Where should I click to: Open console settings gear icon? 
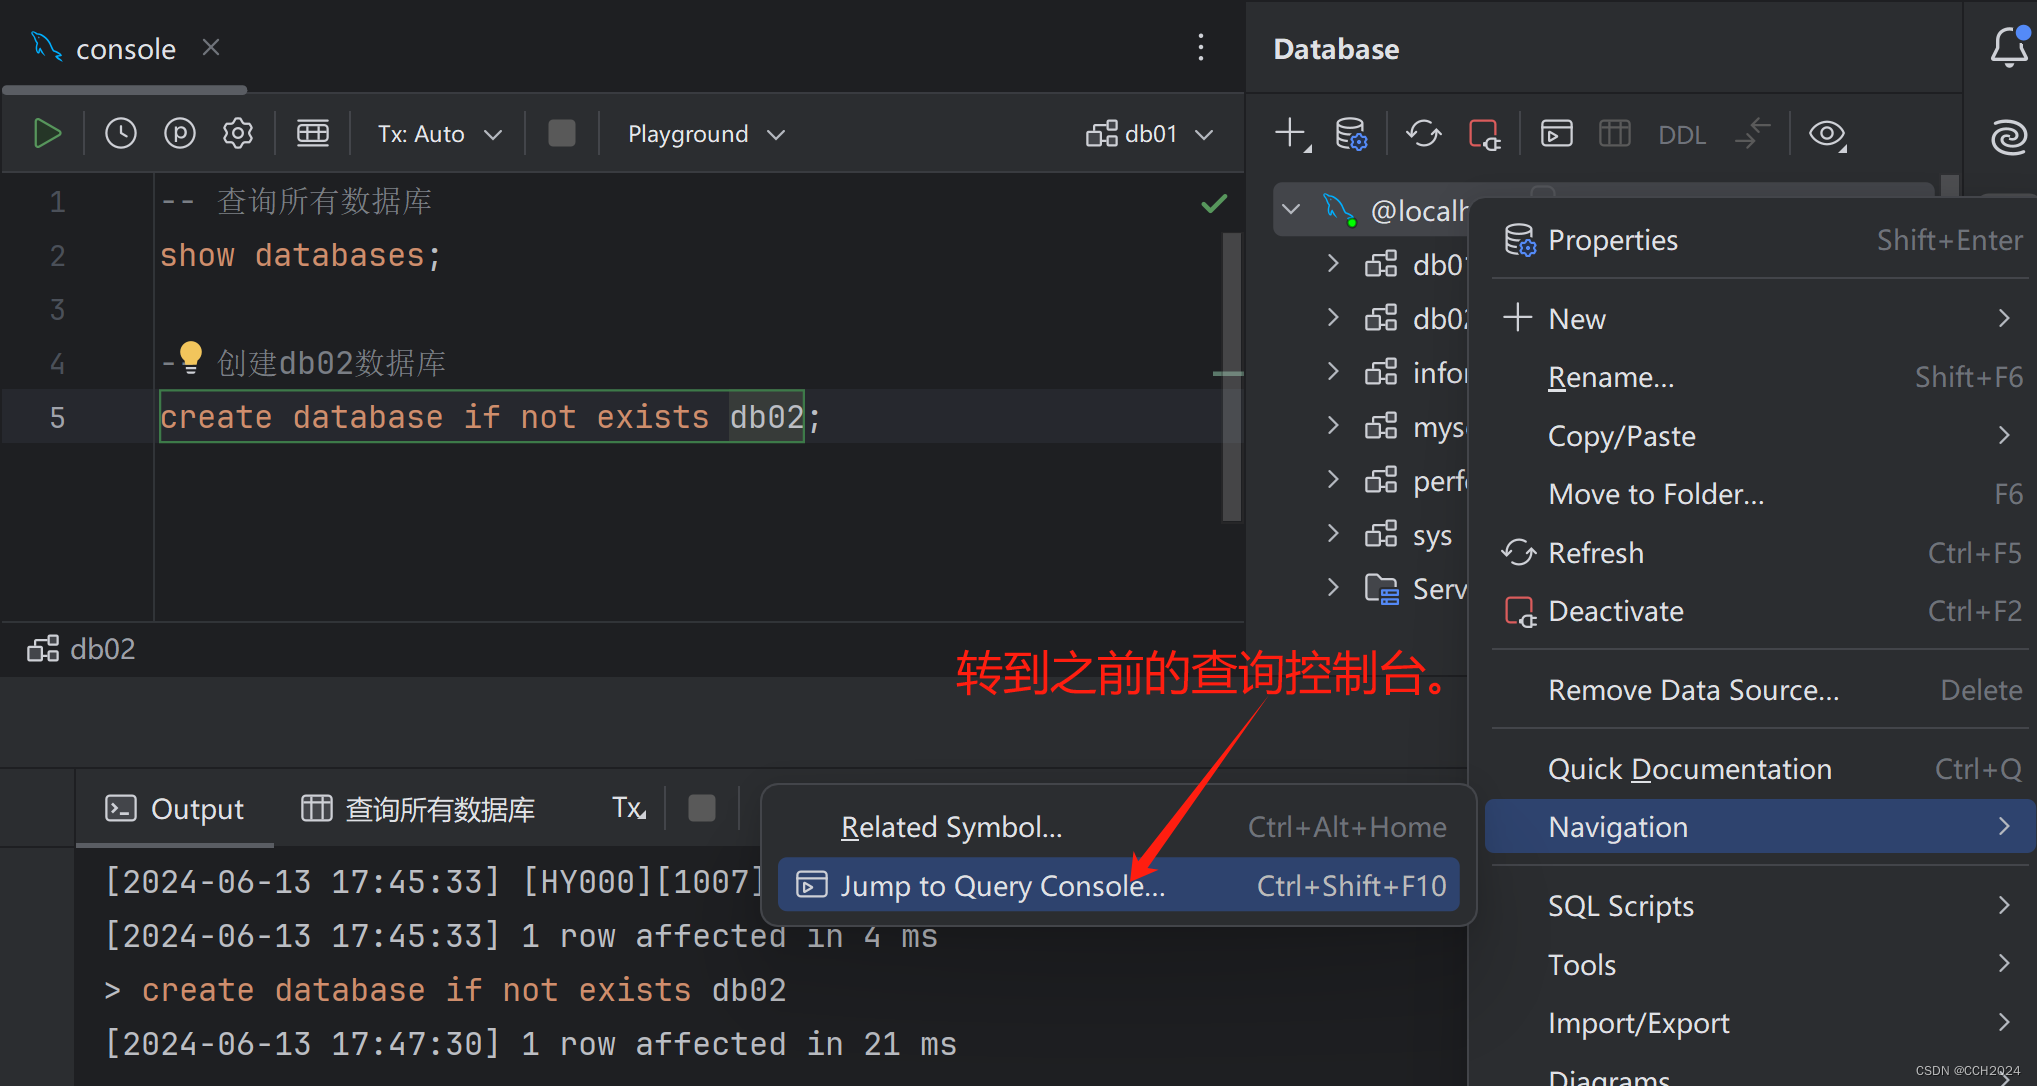238,133
